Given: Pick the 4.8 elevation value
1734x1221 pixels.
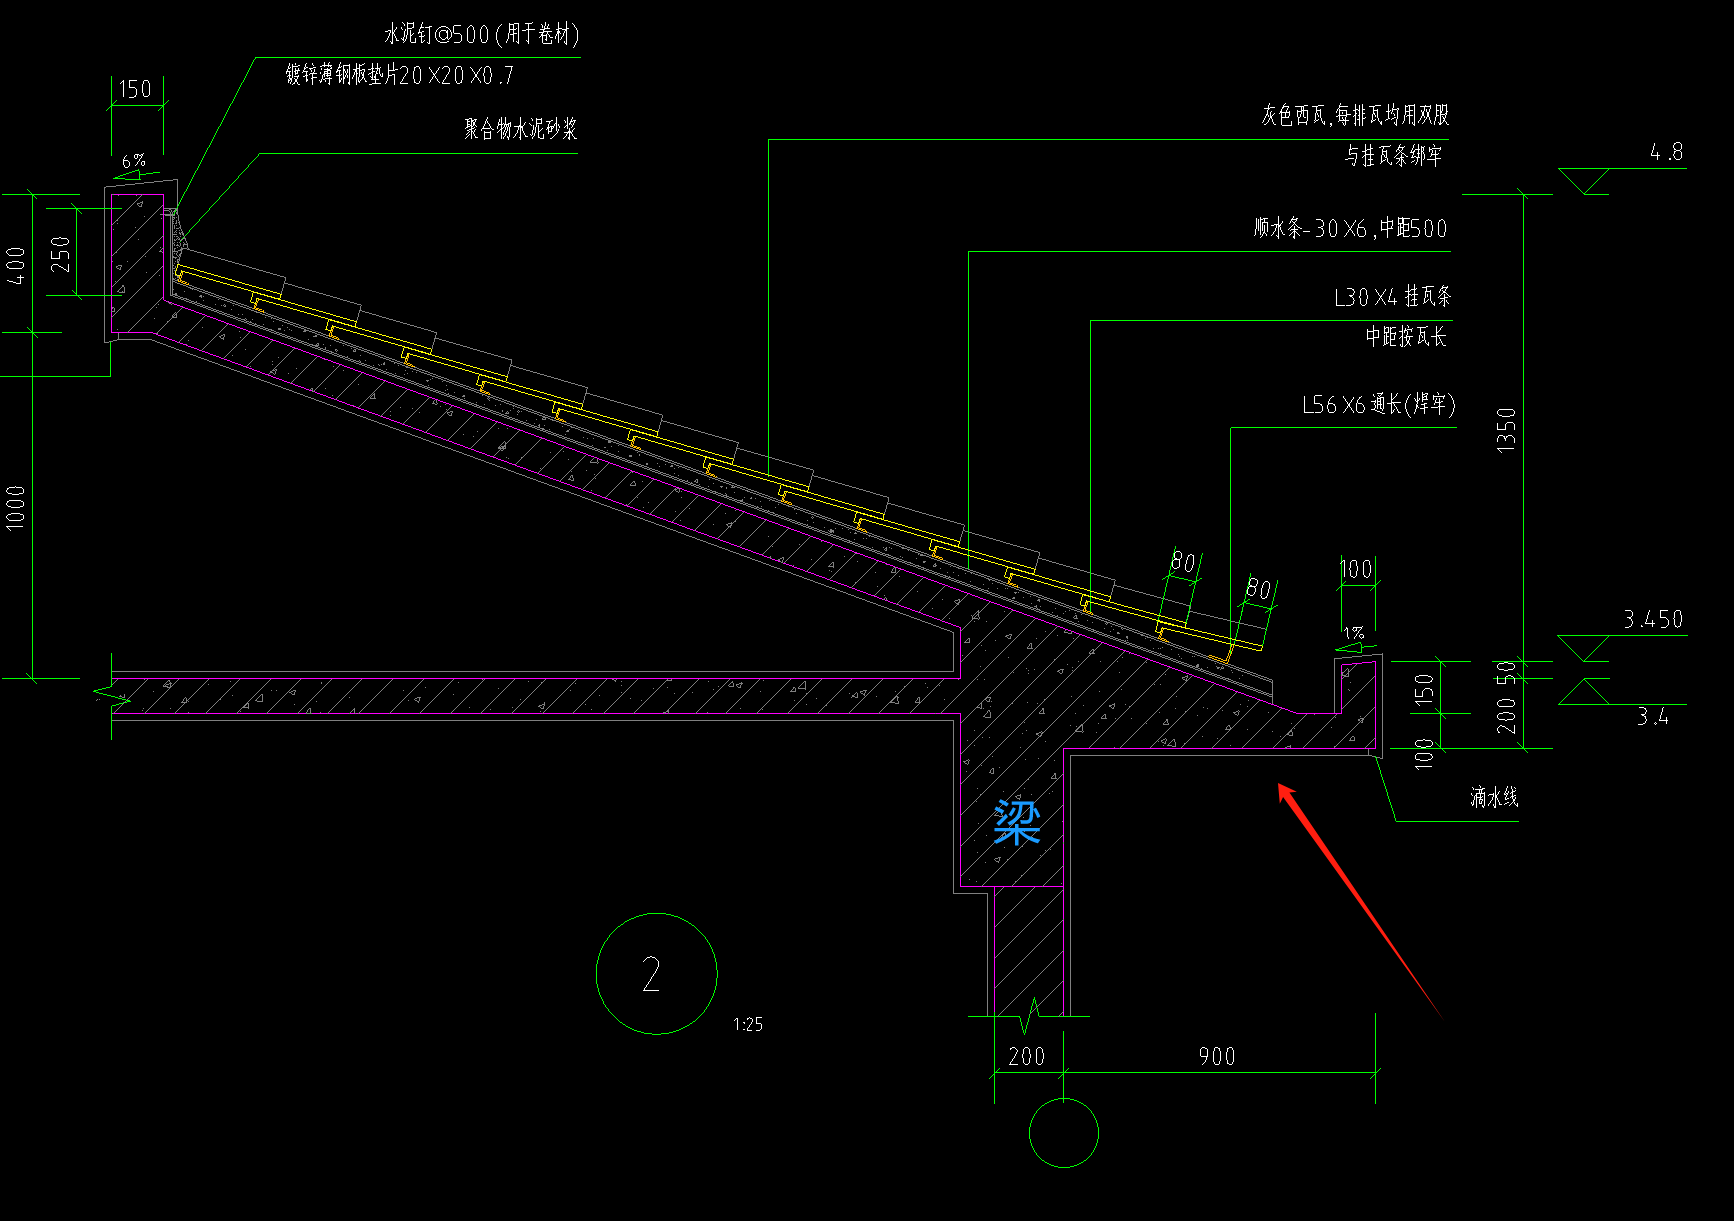Looking at the screenshot, I should [x=1666, y=153].
